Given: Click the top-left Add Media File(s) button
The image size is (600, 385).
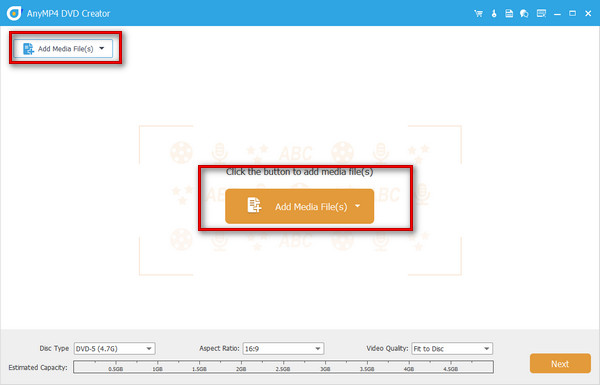Looking at the screenshot, I should 63,49.
